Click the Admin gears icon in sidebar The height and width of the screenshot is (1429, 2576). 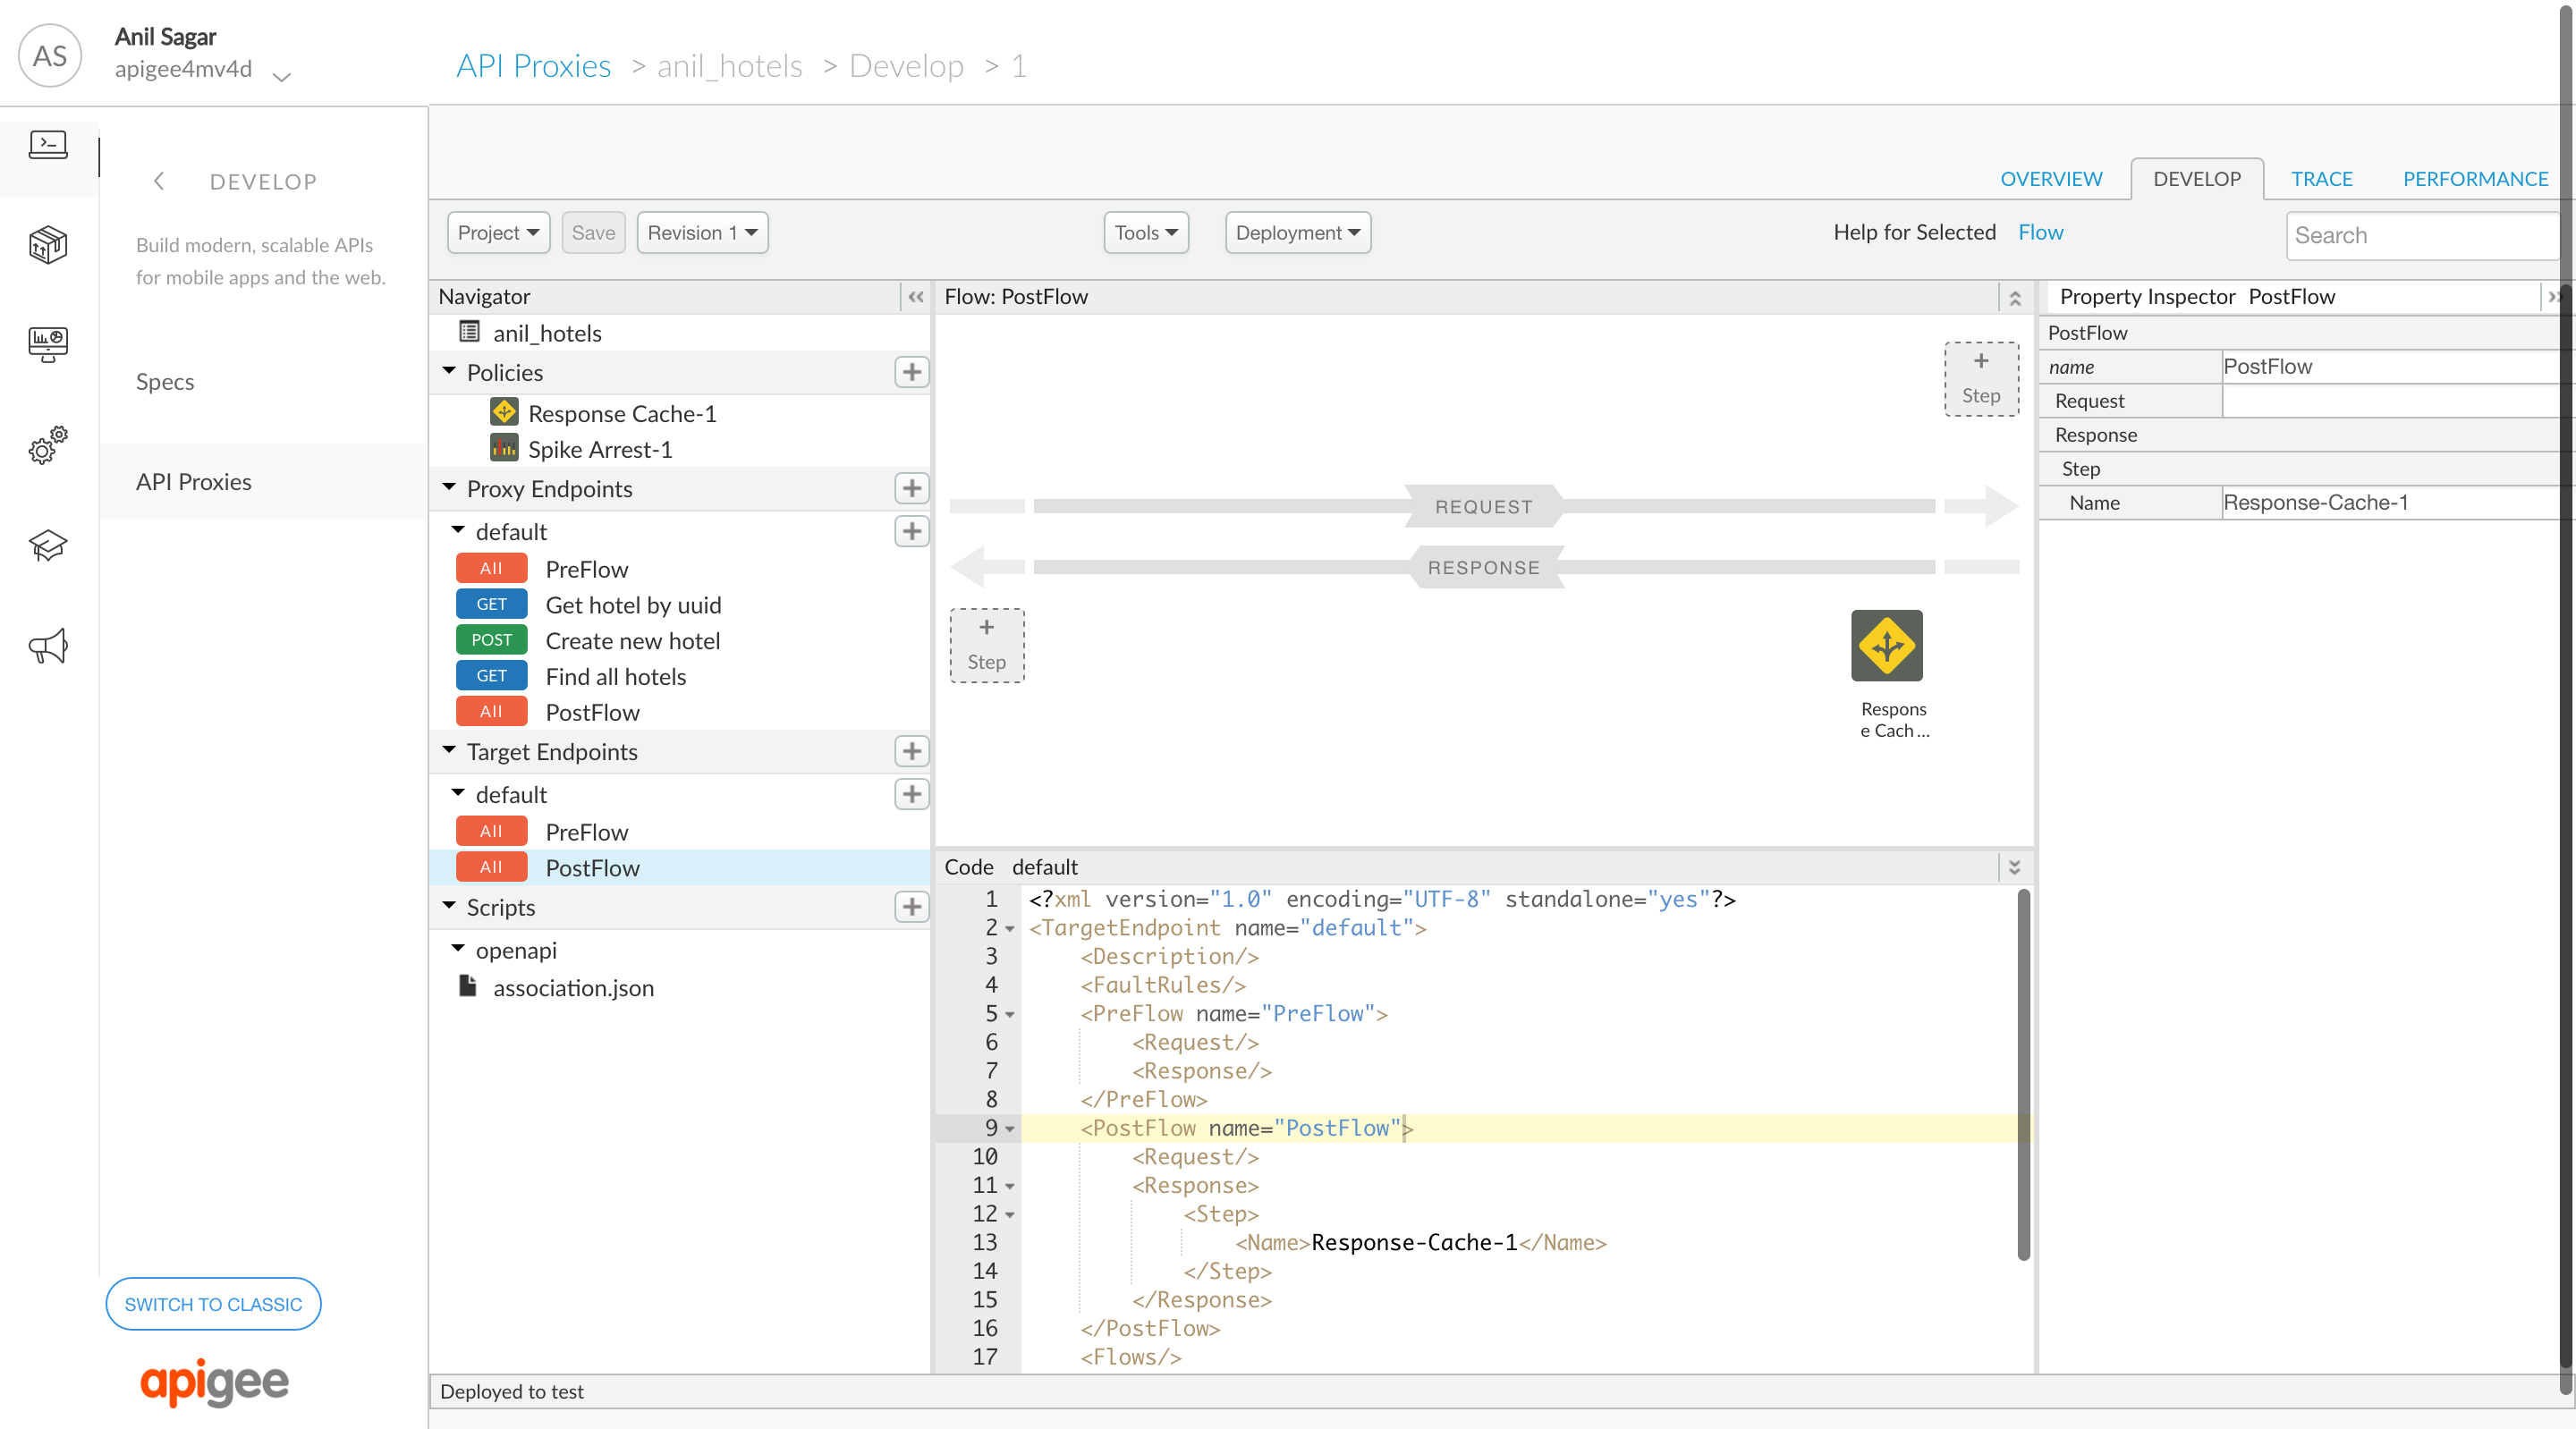tap(48, 445)
